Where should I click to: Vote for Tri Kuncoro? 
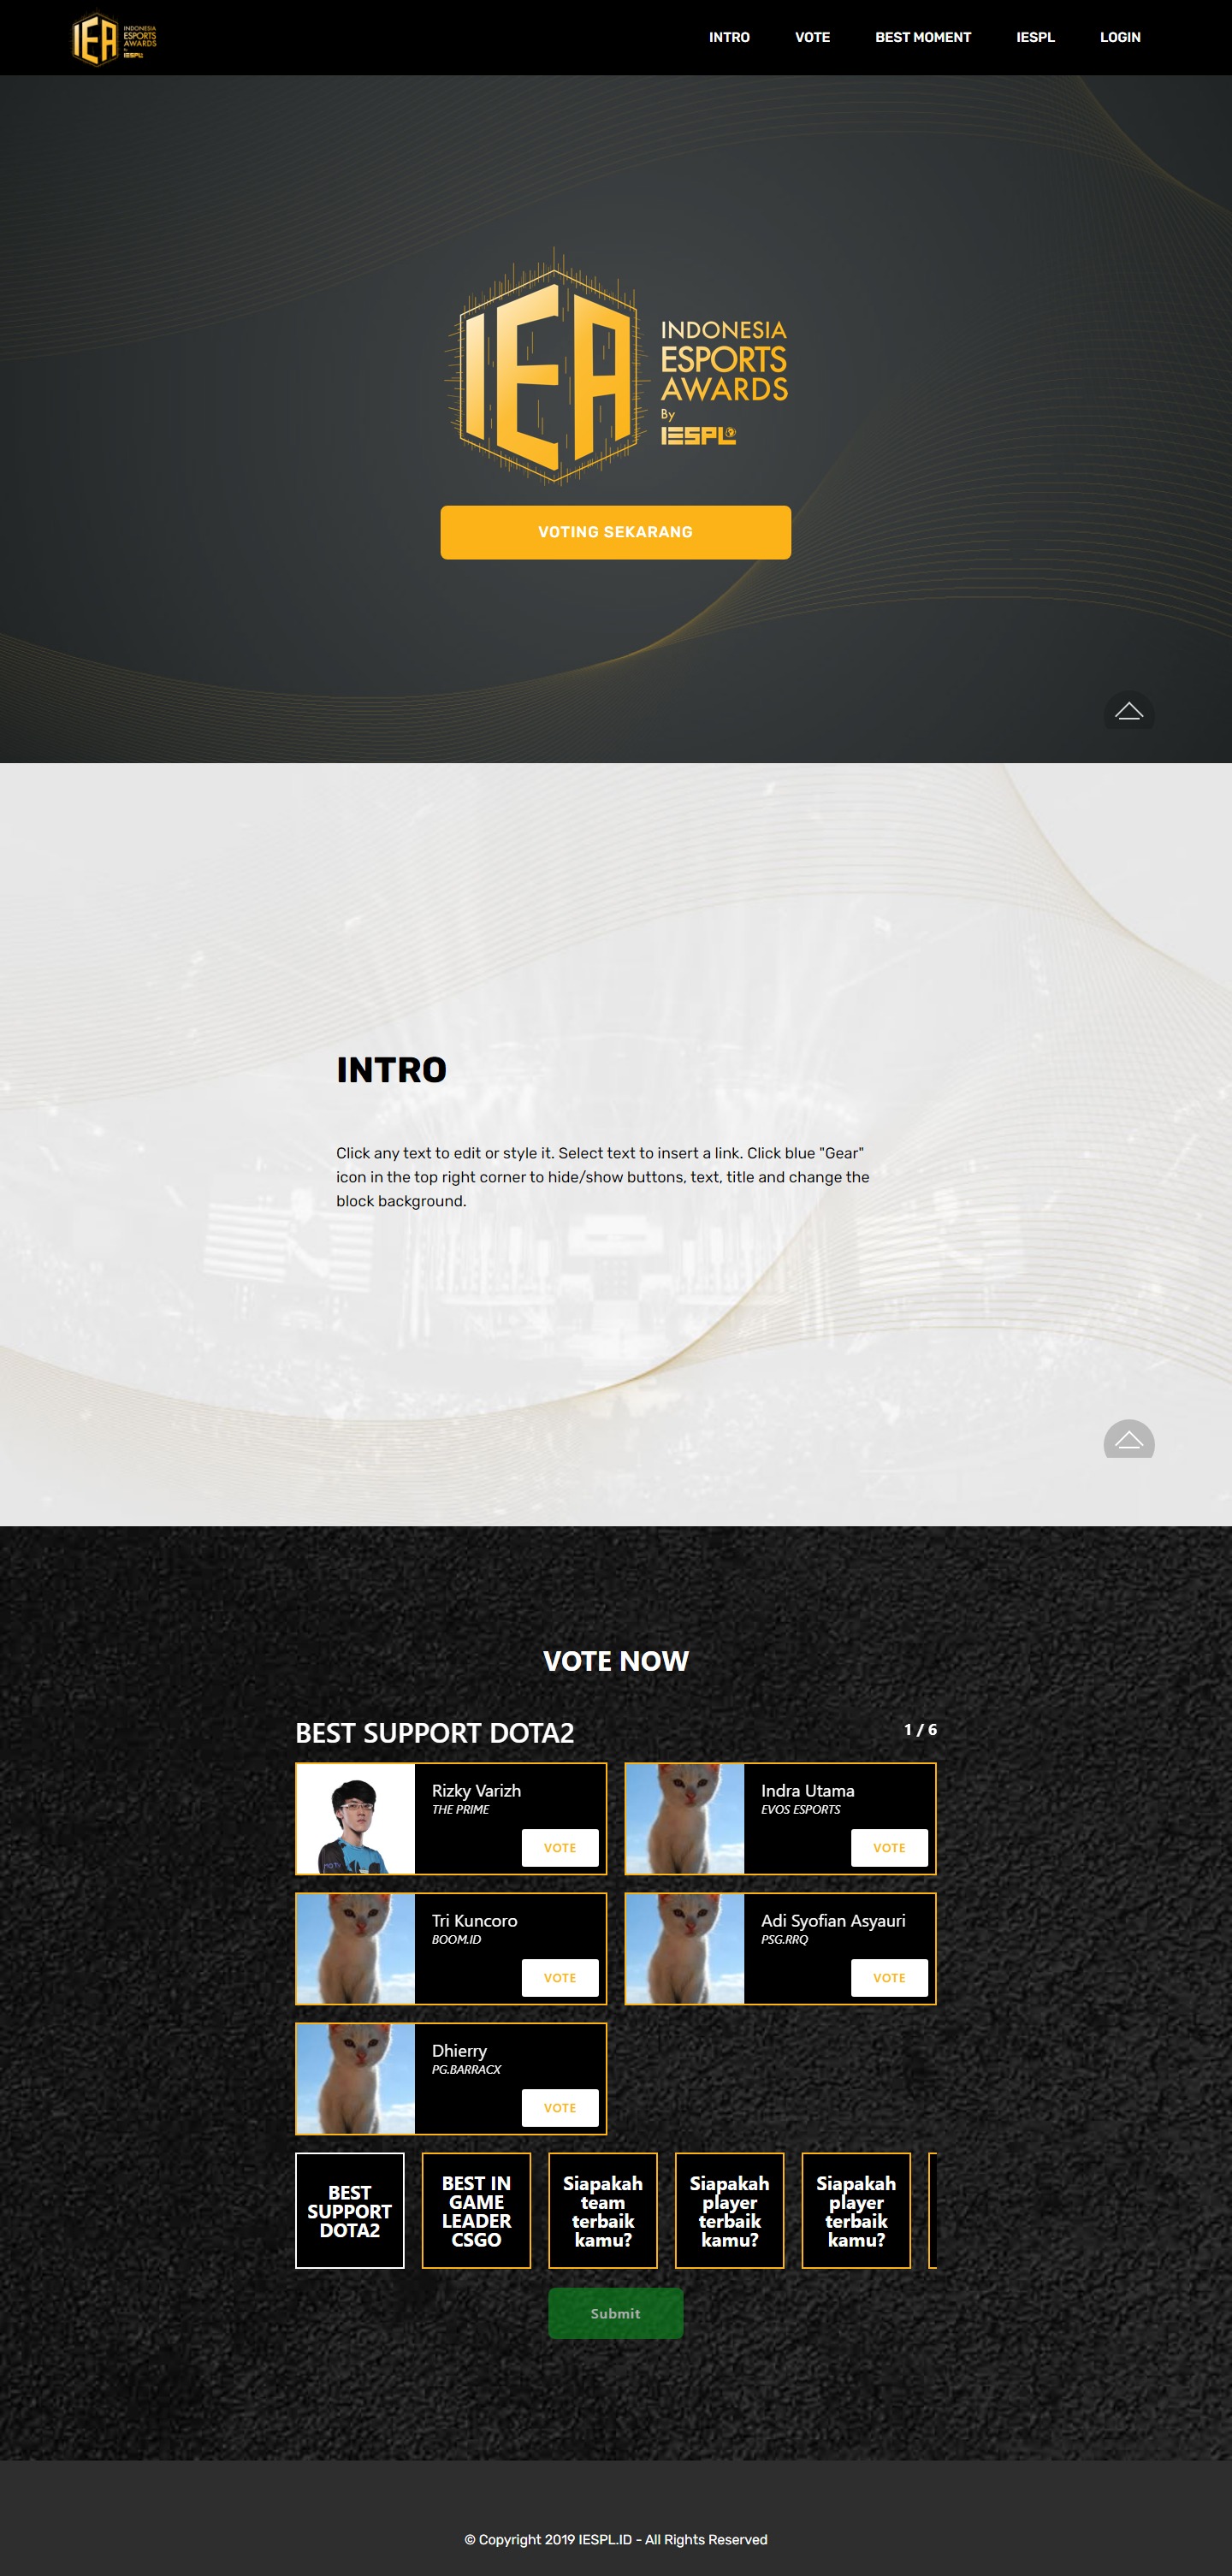pyautogui.click(x=560, y=1978)
